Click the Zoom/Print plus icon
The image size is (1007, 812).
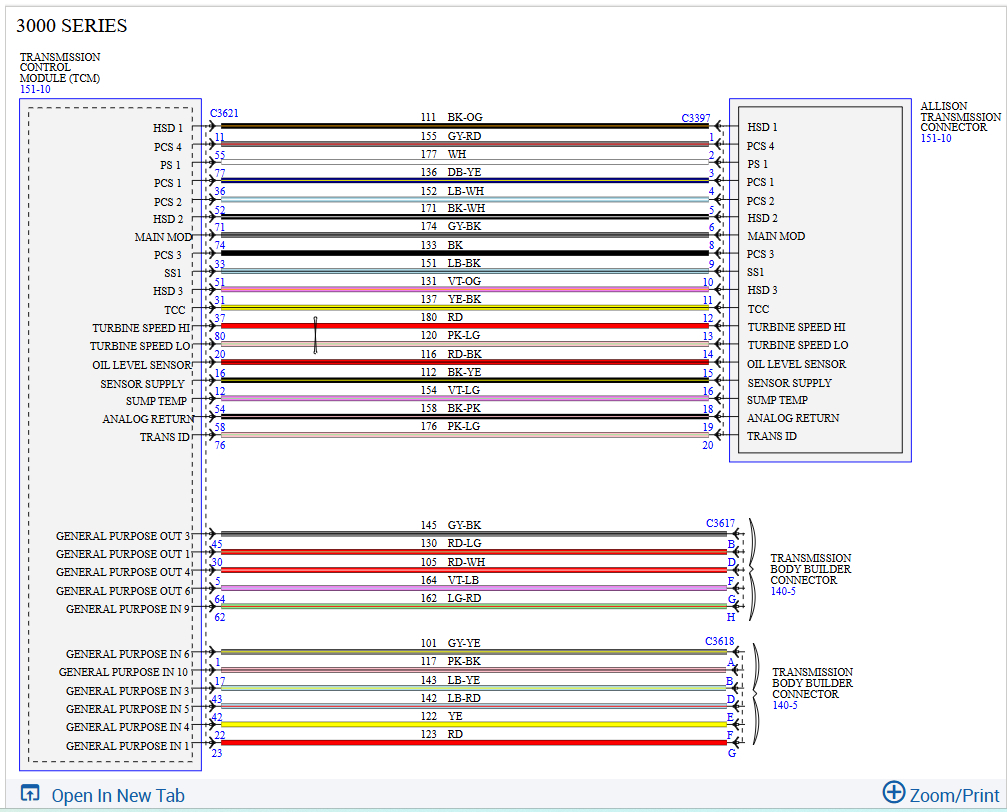pos(893,792)
